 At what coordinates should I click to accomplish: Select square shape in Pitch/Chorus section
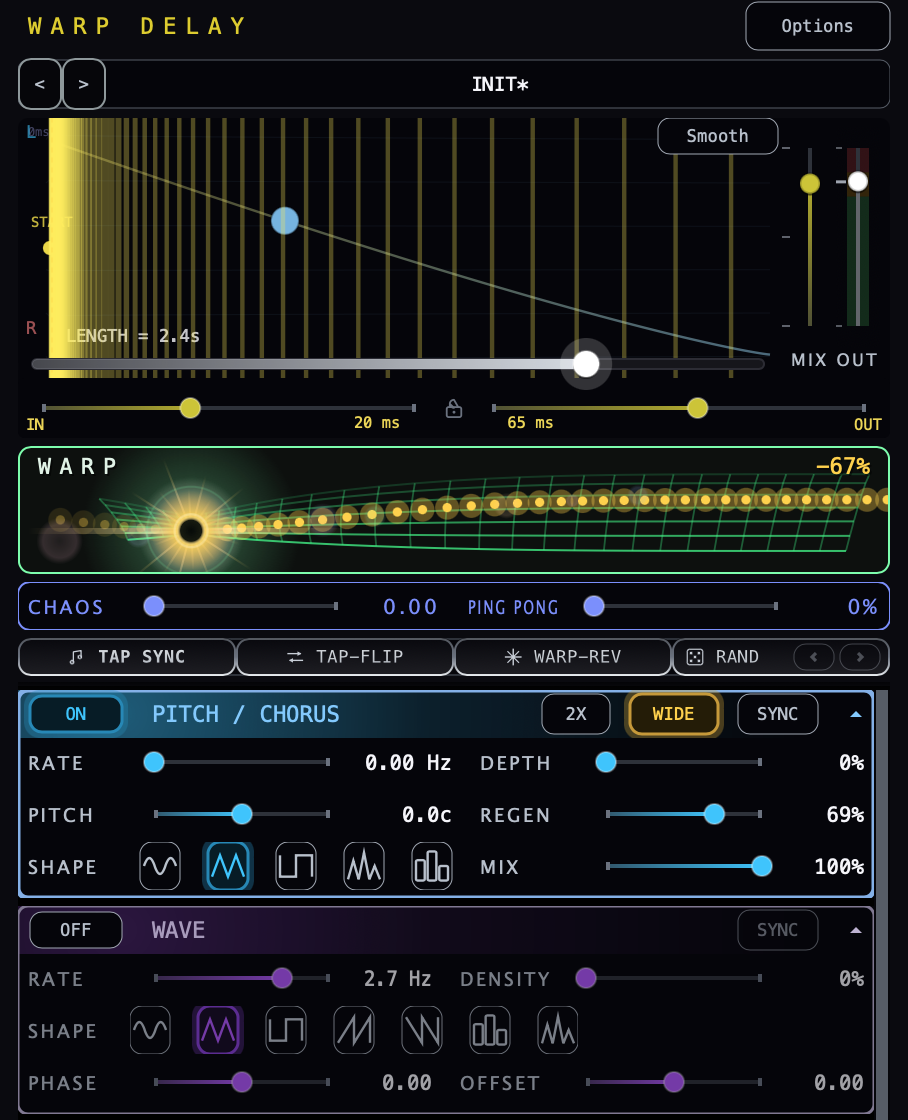[x=296, y=866]
